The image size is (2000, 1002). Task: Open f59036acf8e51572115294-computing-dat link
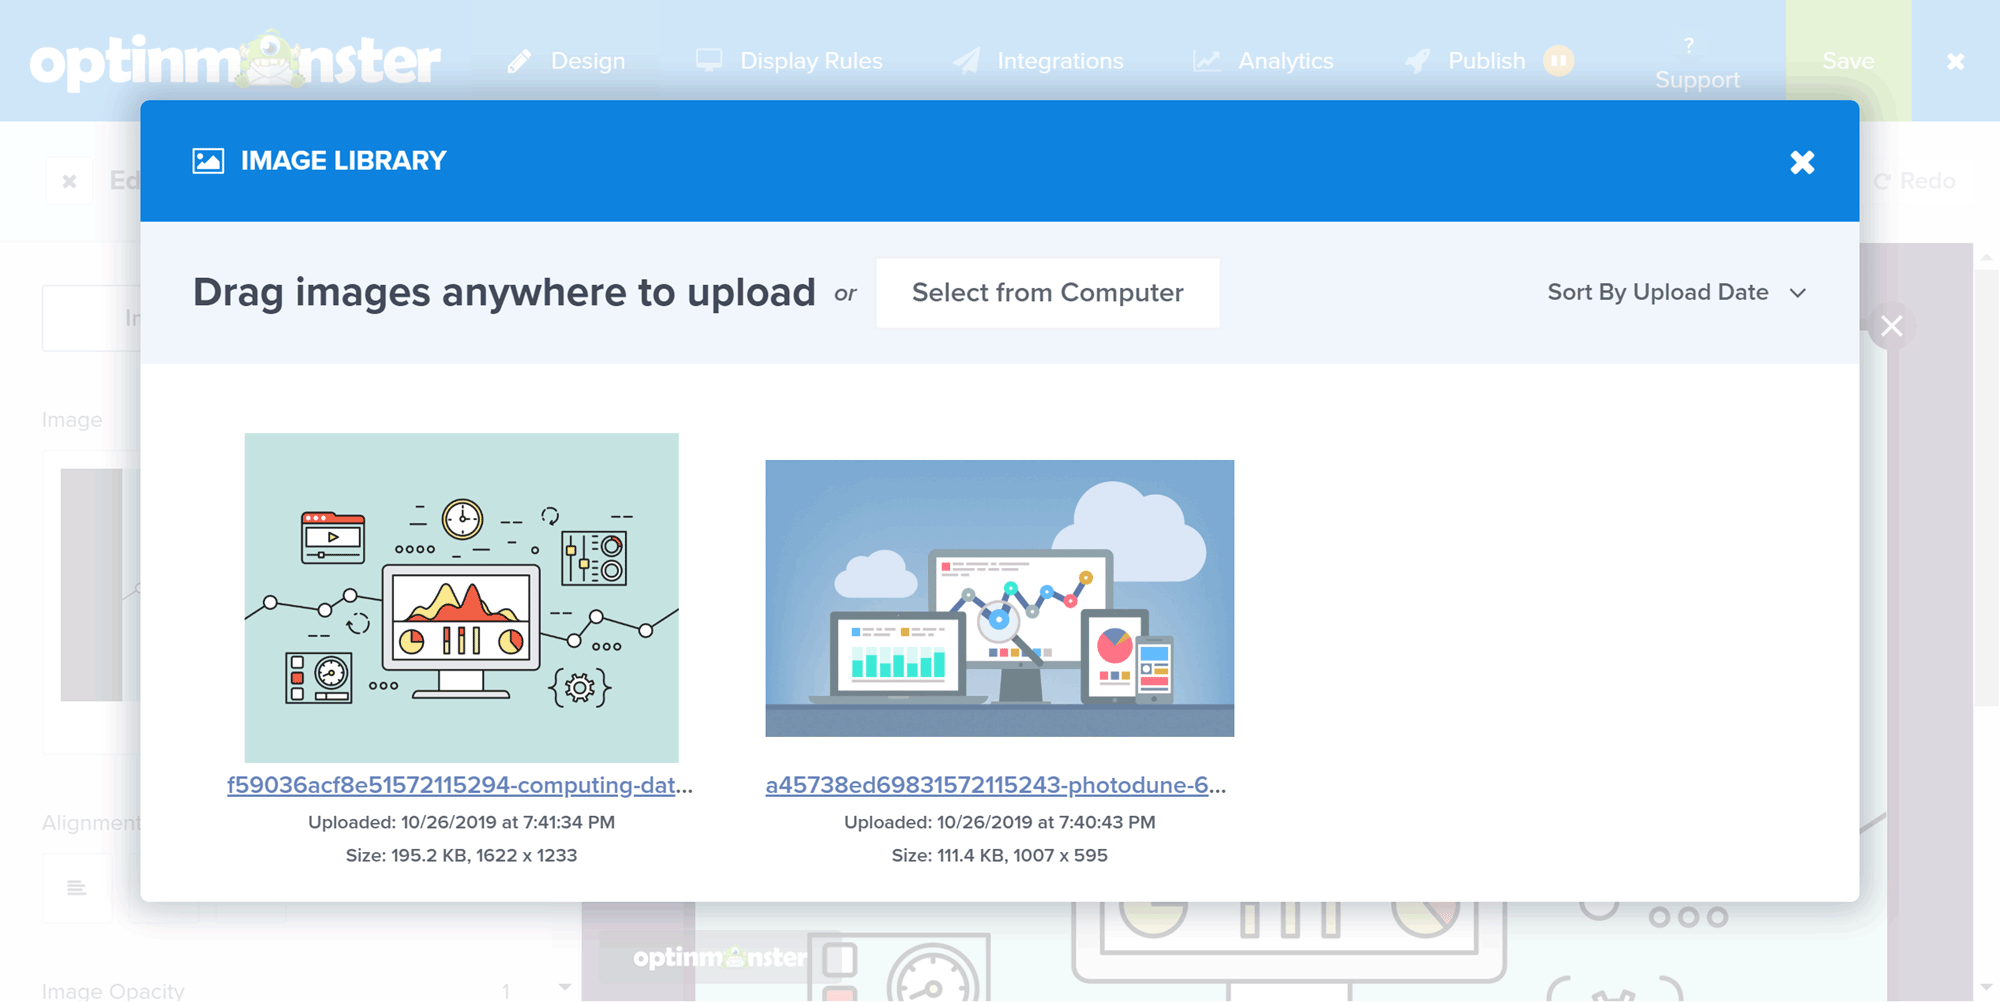[460, 785]
